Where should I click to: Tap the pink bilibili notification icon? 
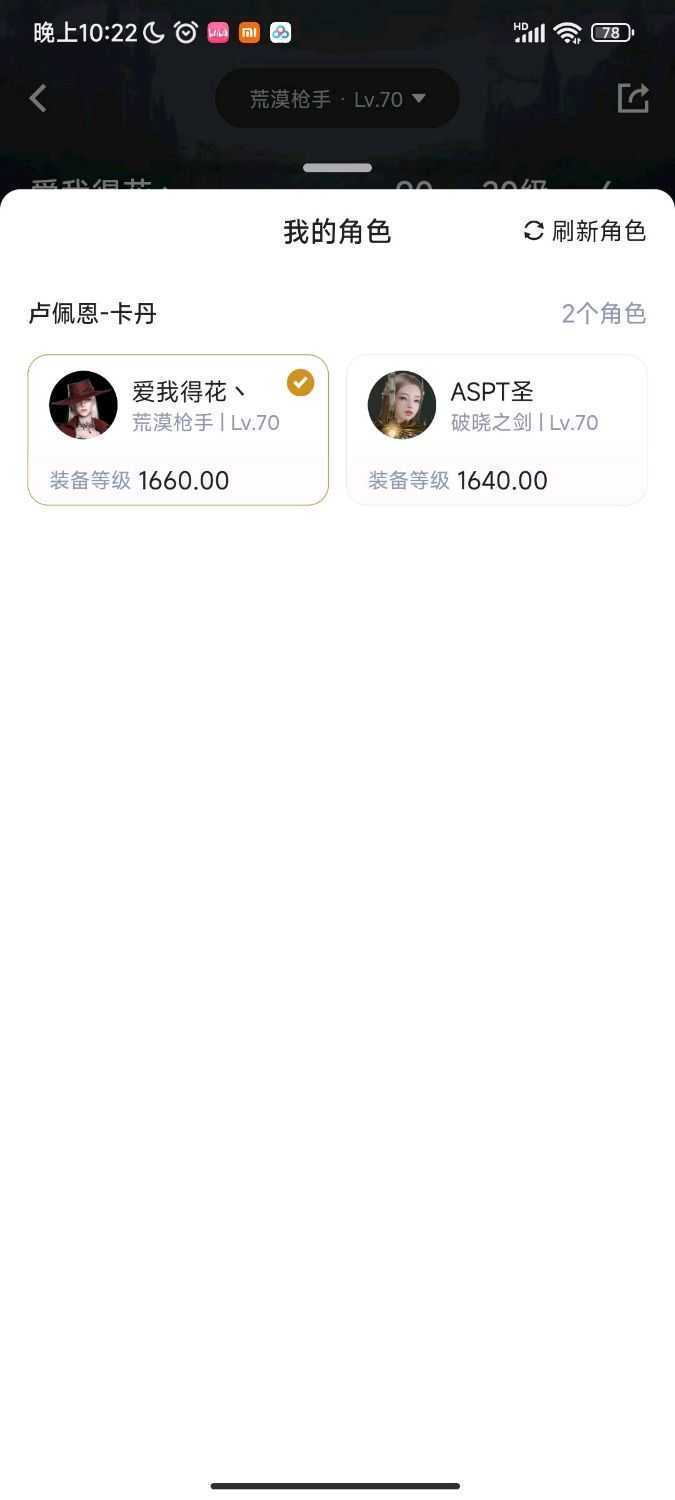click(218, 32)
